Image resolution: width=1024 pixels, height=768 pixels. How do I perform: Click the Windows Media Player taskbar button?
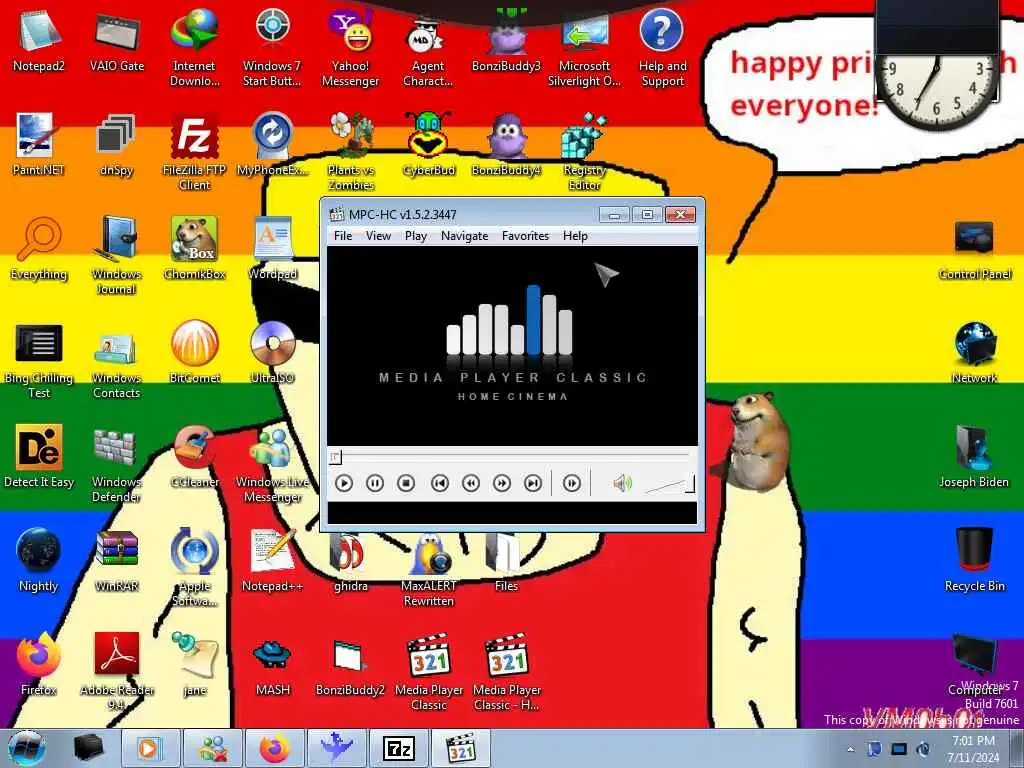tap(150, 748)
